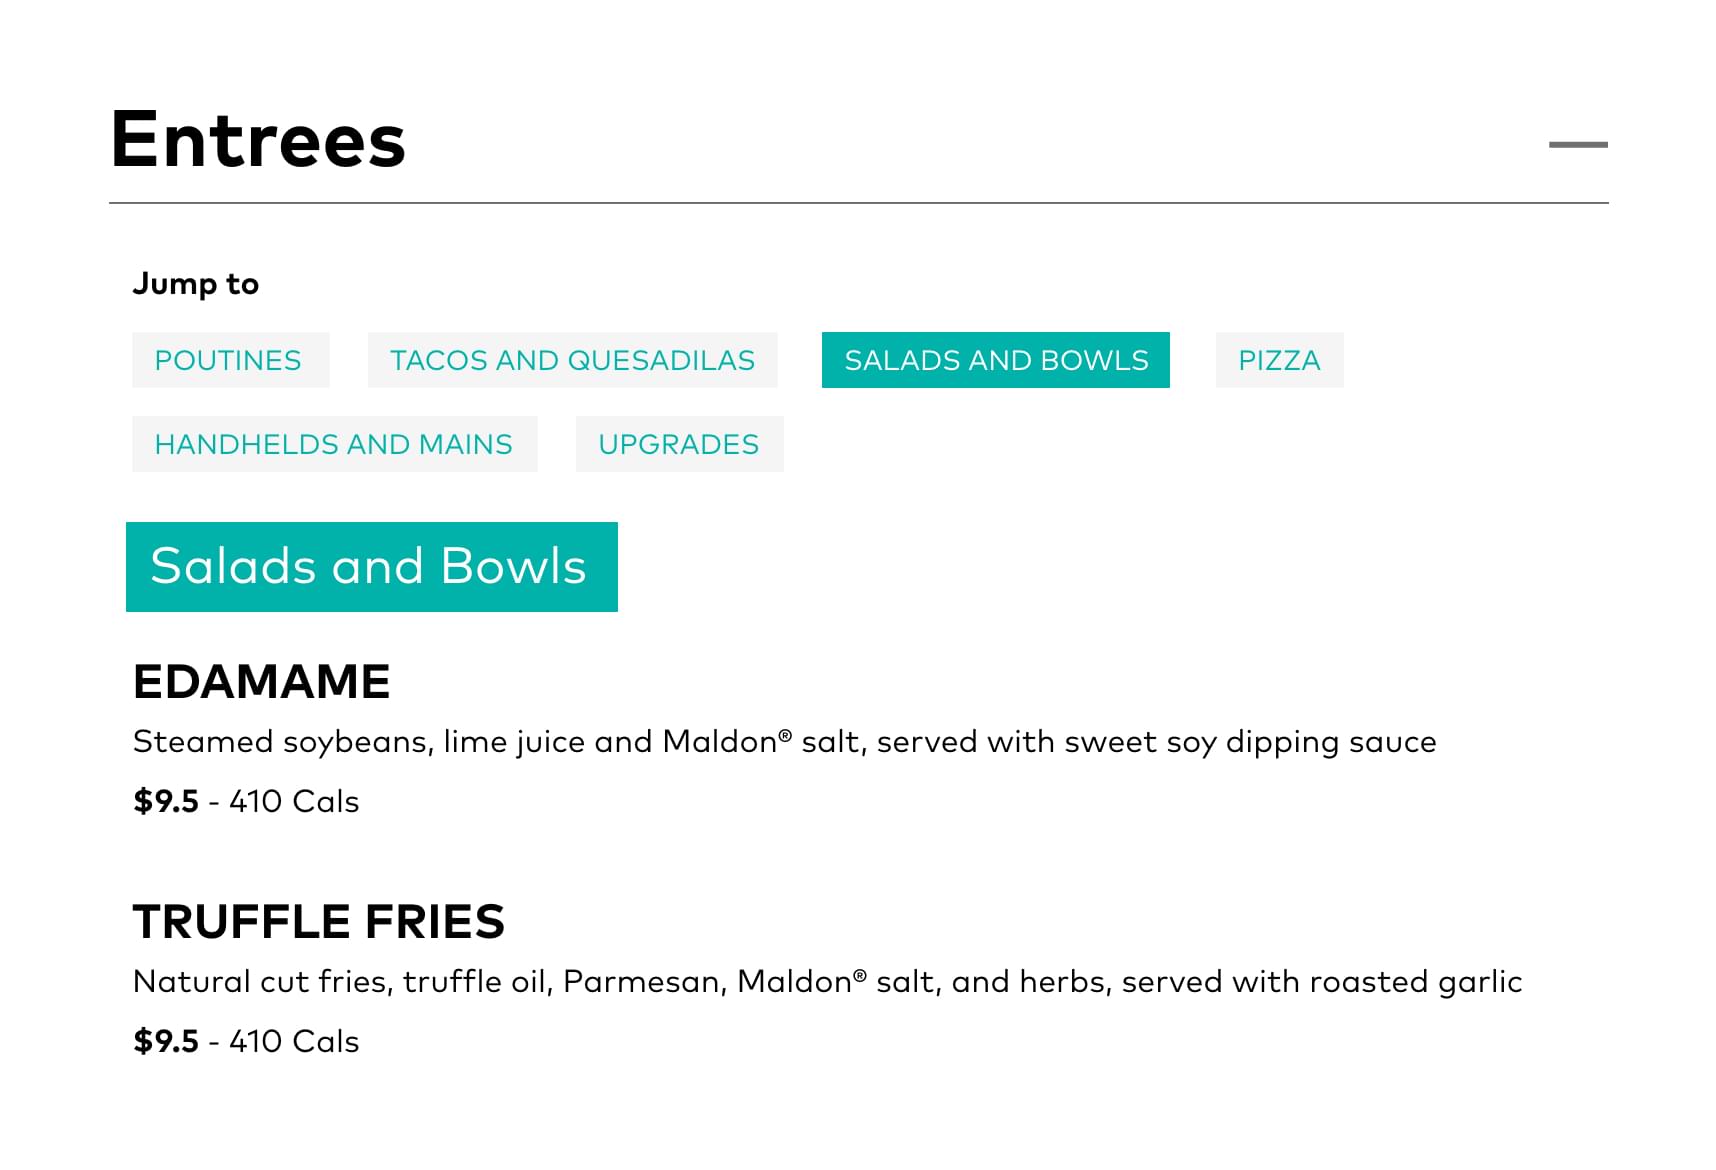This screenshot has height=1170, width=1716.
Task: Select the EDAMAME menu item title
Action: [x=261, y=682]
